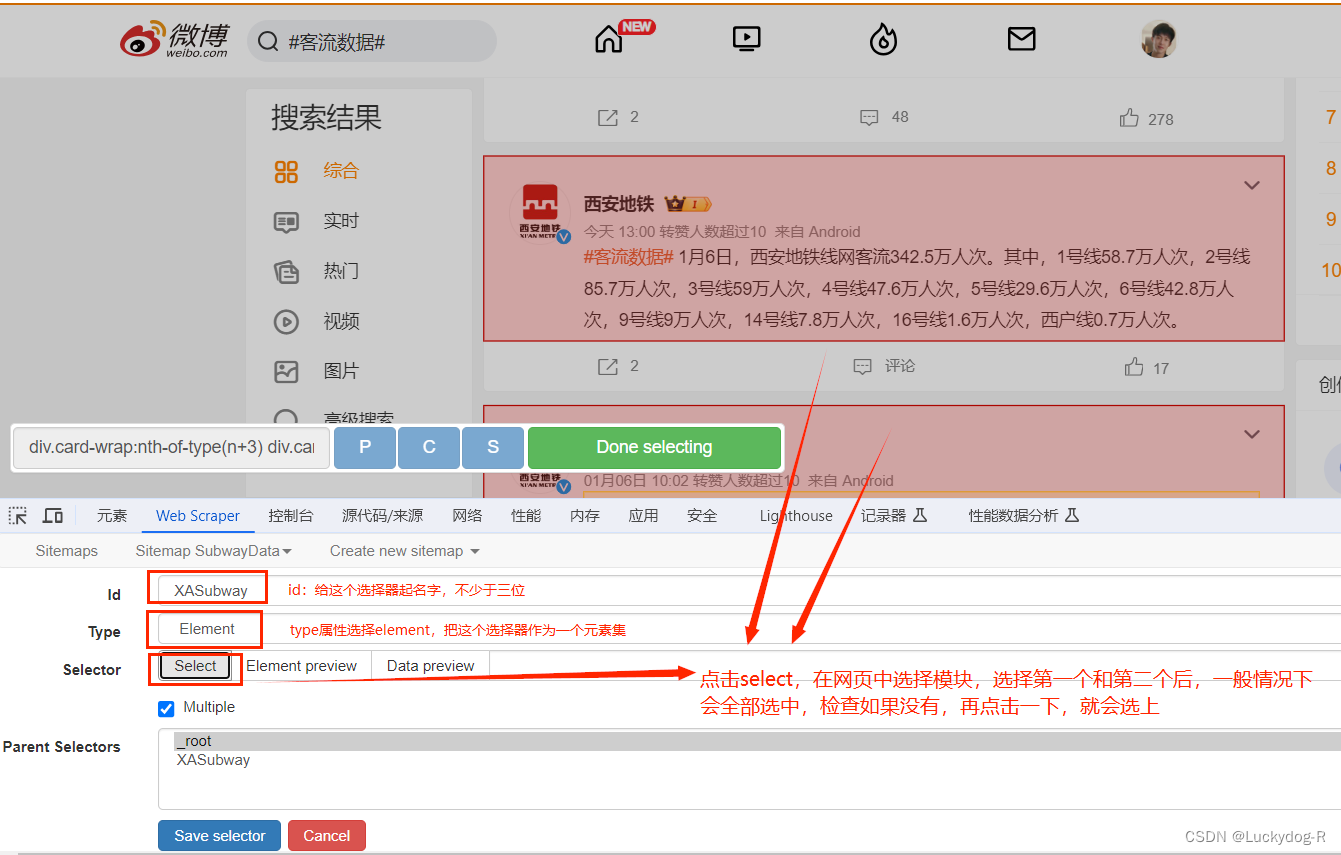Screen dimensions: 1341x855
Task: Click Data preview button
Action: click(431, 666)
